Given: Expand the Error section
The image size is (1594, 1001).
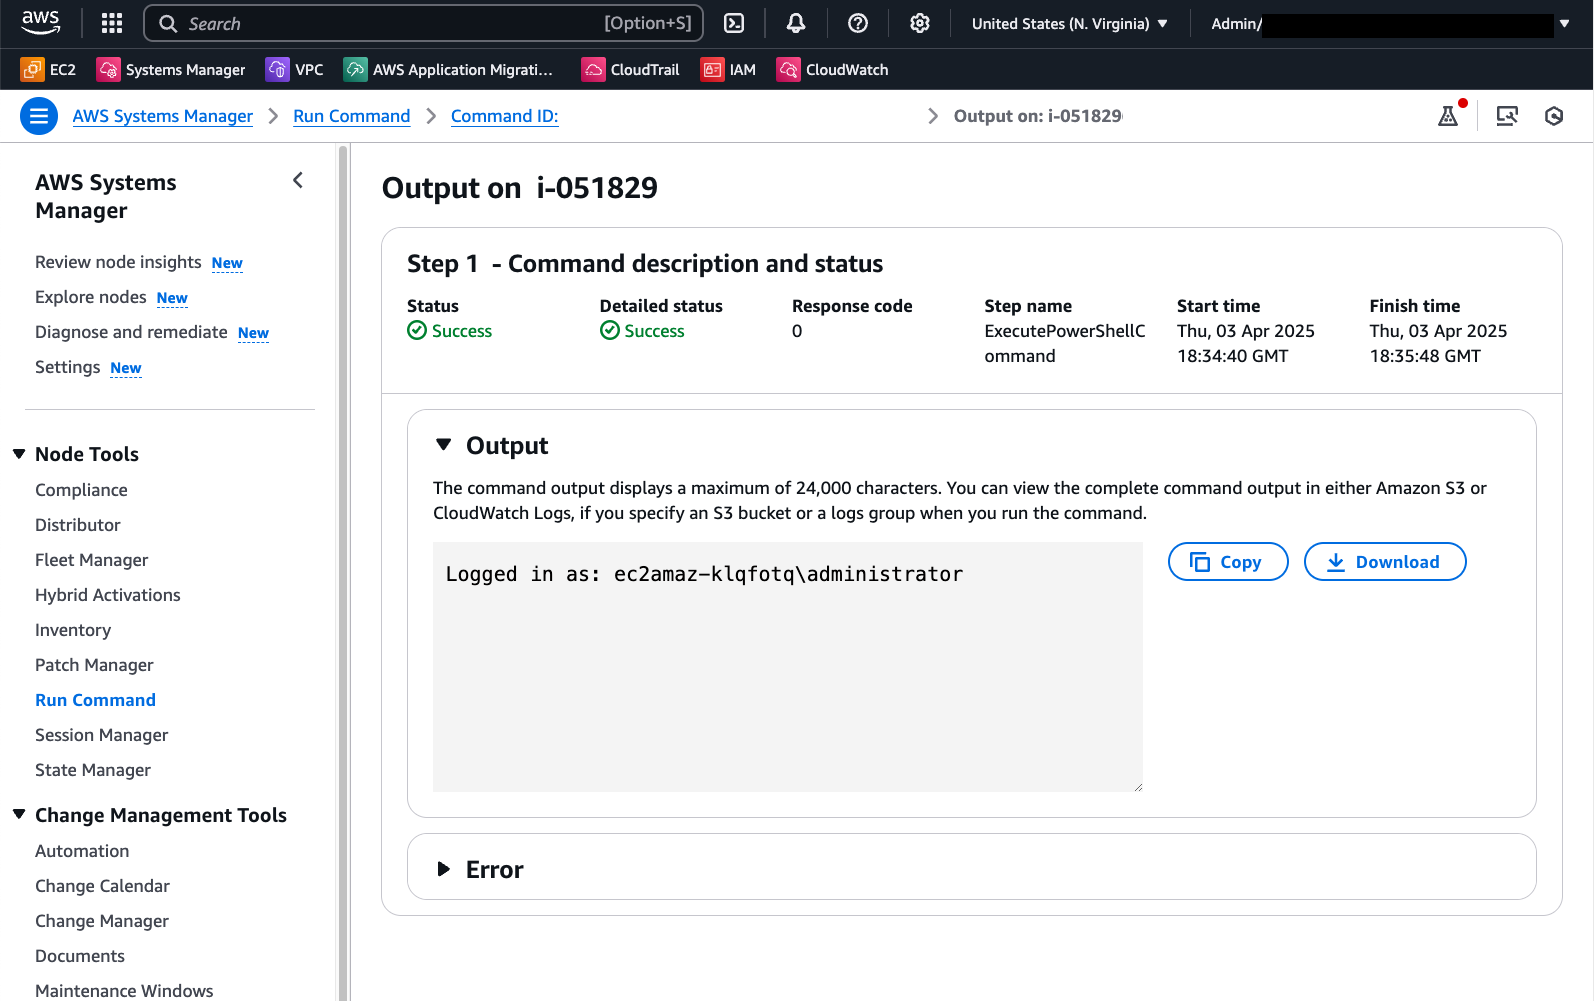Looking at the screenshot, I should click(x=444, y=869).
